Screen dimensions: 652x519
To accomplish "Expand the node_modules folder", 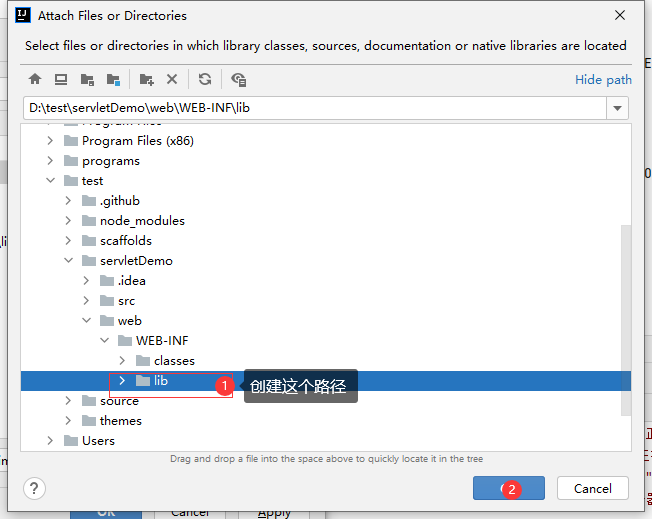I will coord(68,220).
